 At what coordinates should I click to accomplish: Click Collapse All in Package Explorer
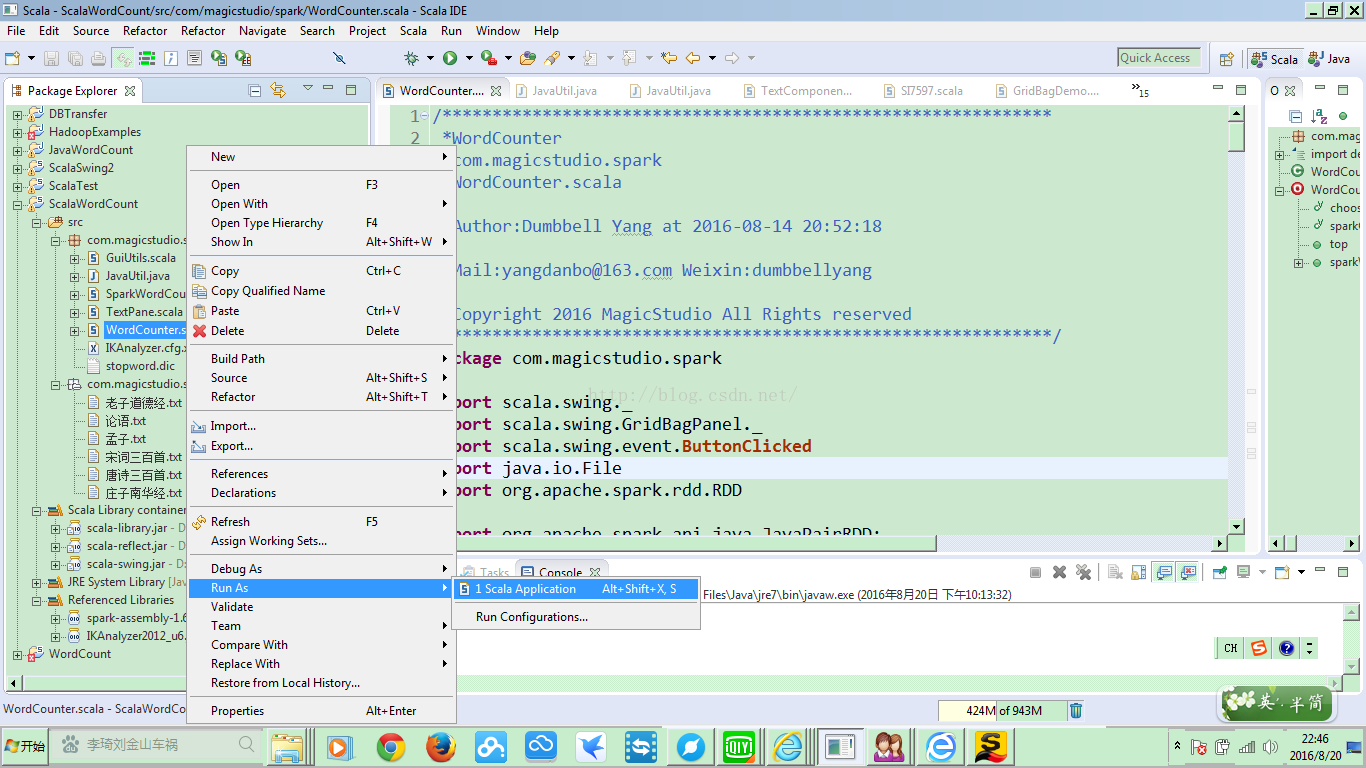click(x=255, y=91)
